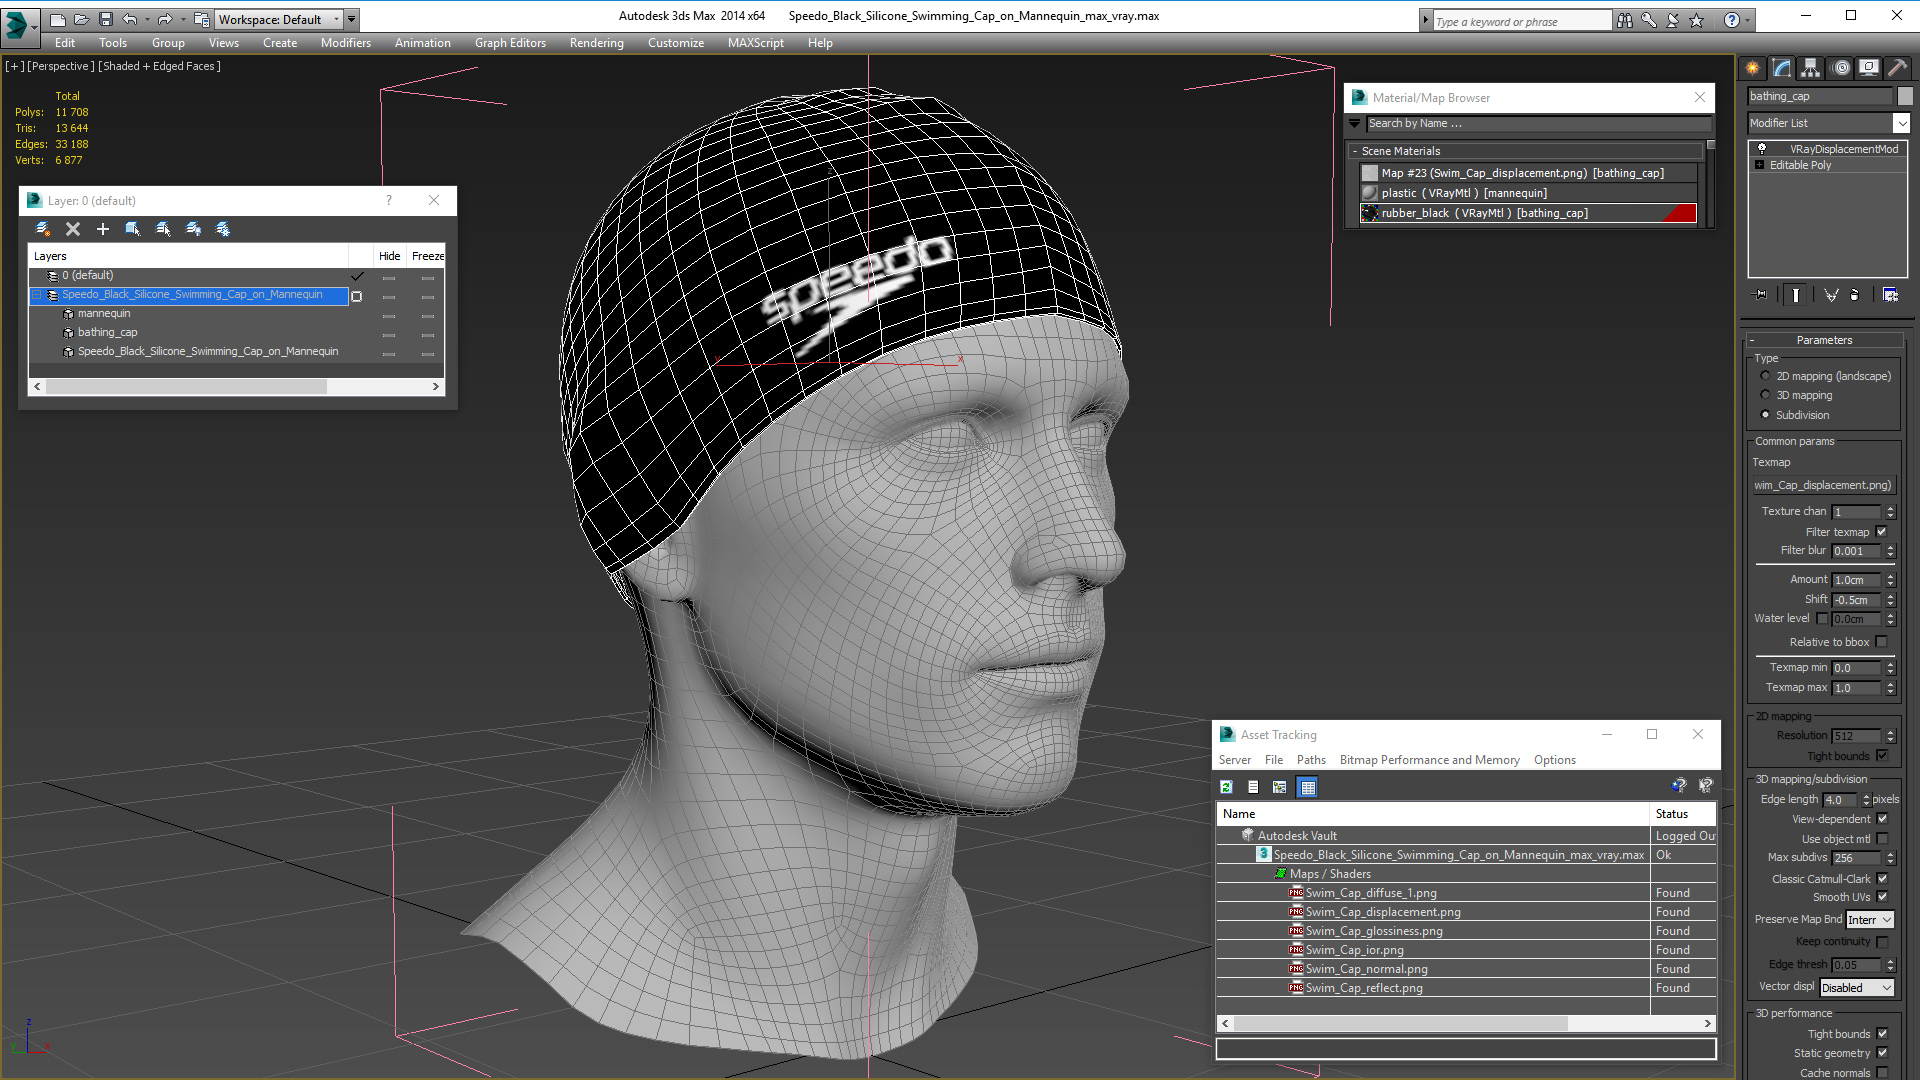Viewport: 1920px width, 1080px height.
Task: Open Material/Map Browser options arrow
Action: click(x=1355, y=124)
